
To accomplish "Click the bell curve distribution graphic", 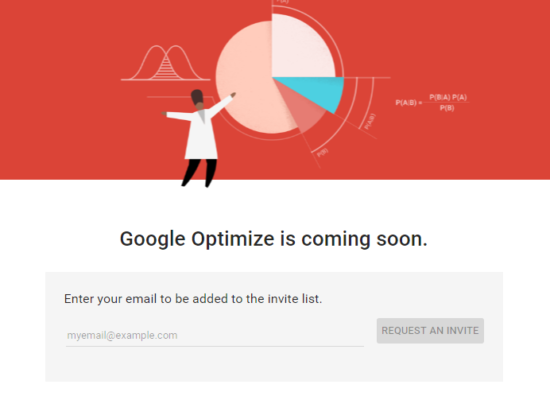I will pos(166,63).
